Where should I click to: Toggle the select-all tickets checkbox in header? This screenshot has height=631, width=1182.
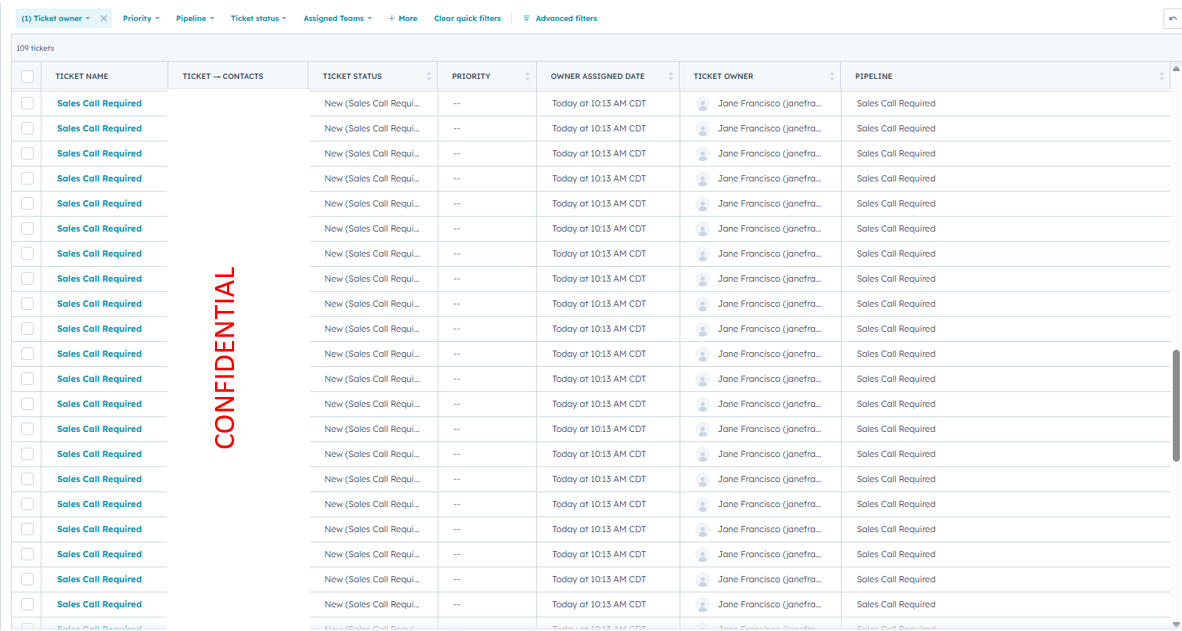[x=27, y=76]
